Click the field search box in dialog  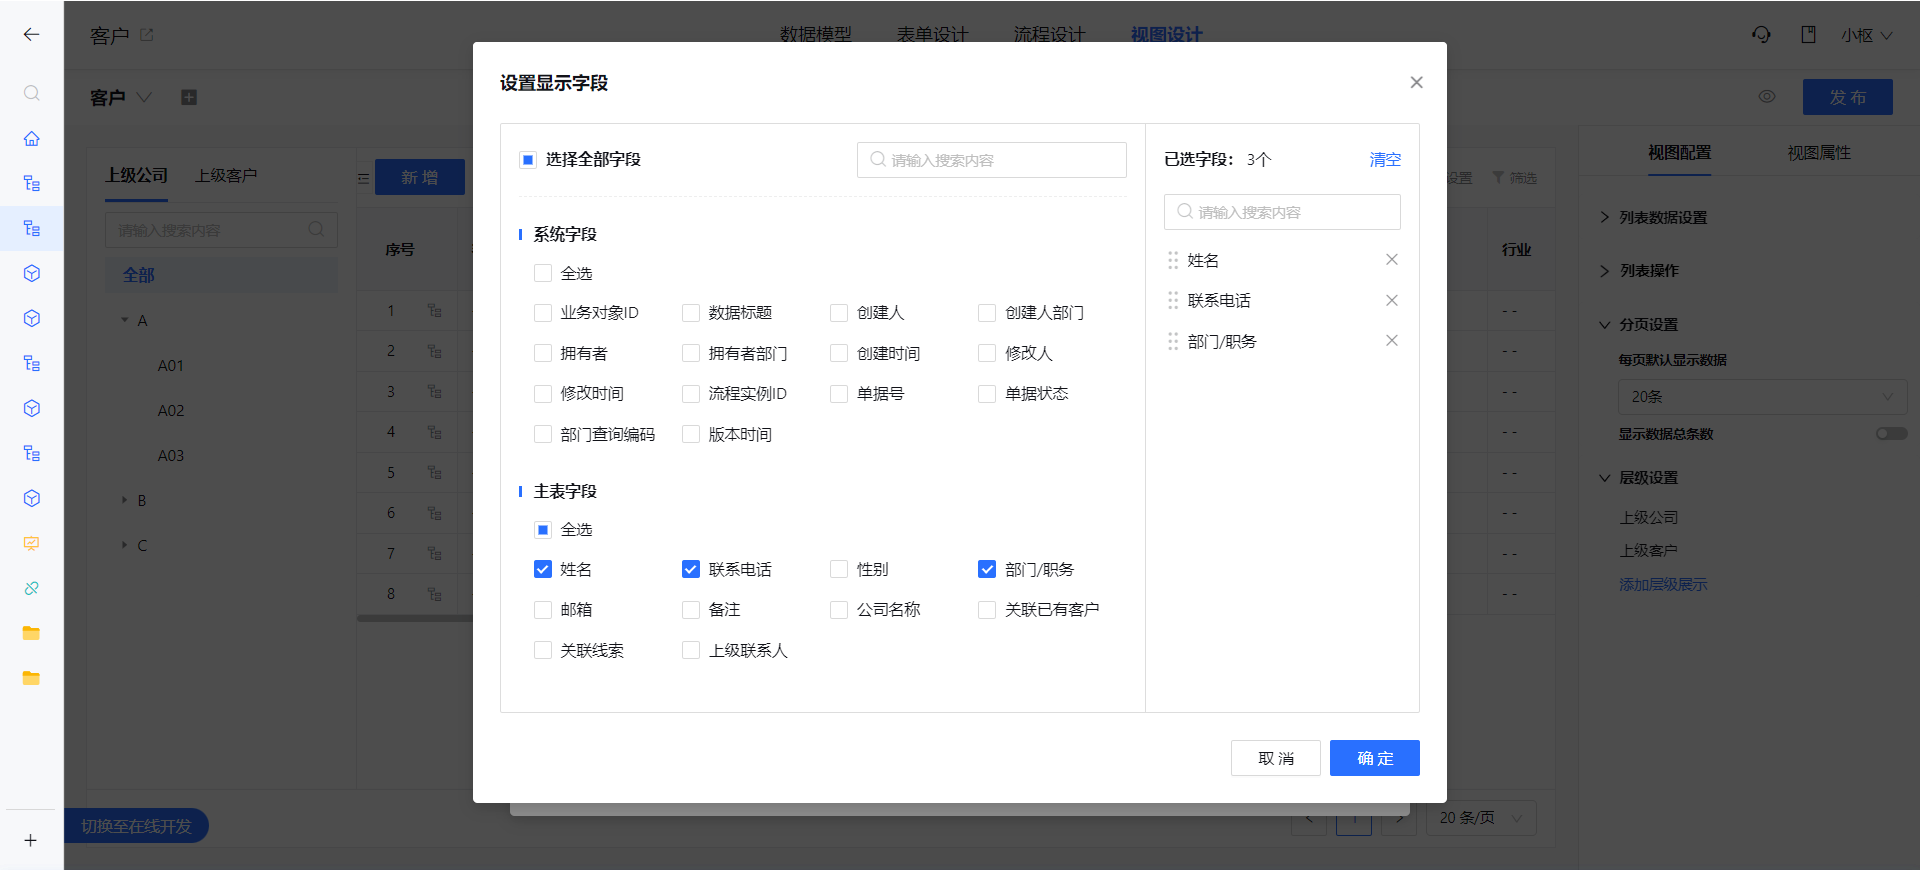(x=992, y=160)
